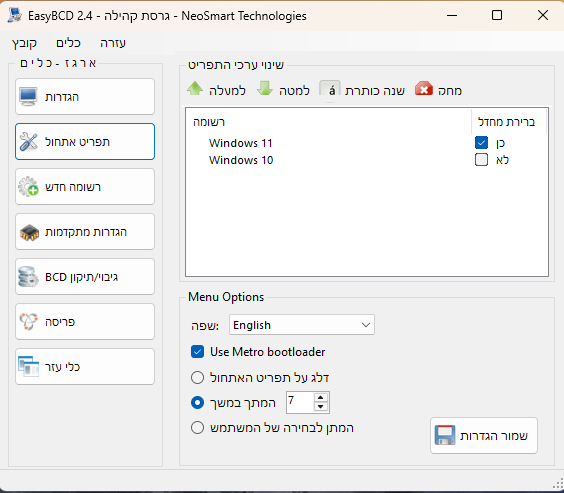This screenshot has height=493, width=564.
Task: Click the green down arrow icon למטה
Action: [265, 89]
